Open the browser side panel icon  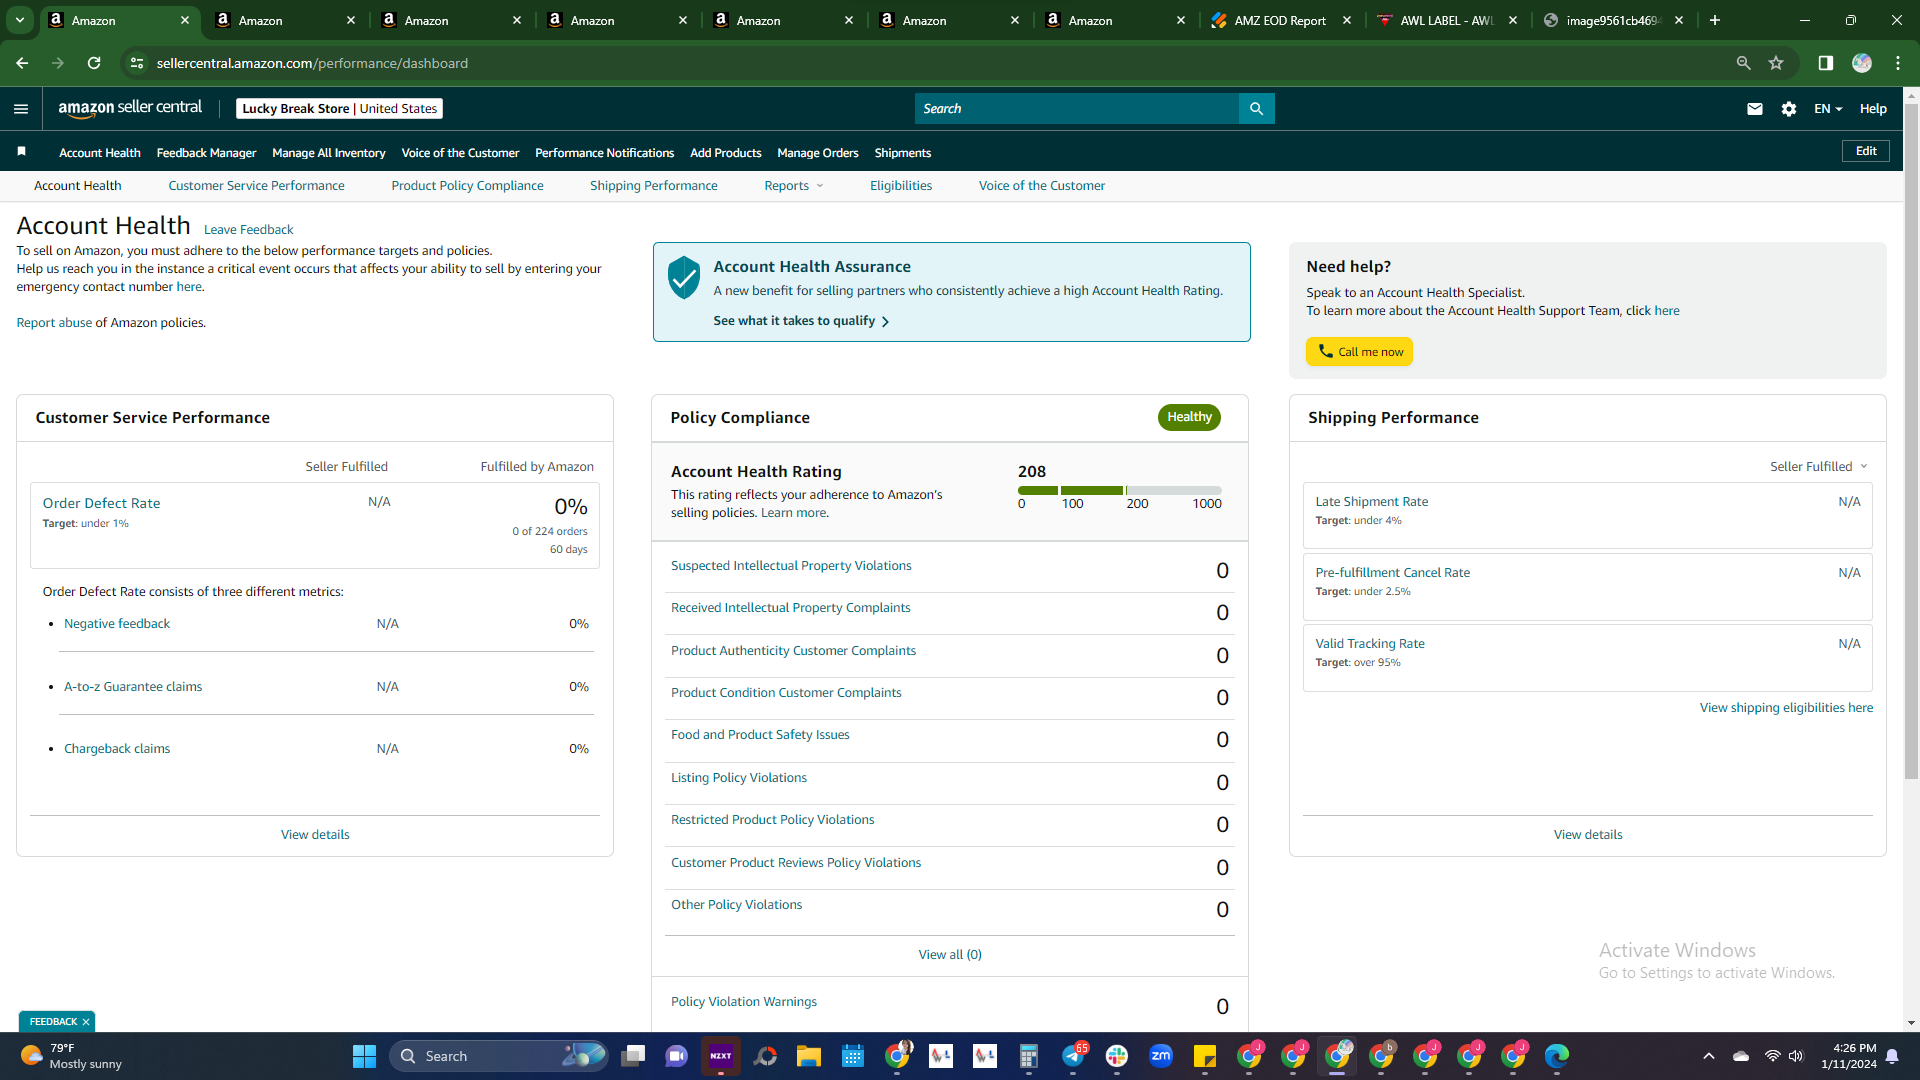point(1825,63)
